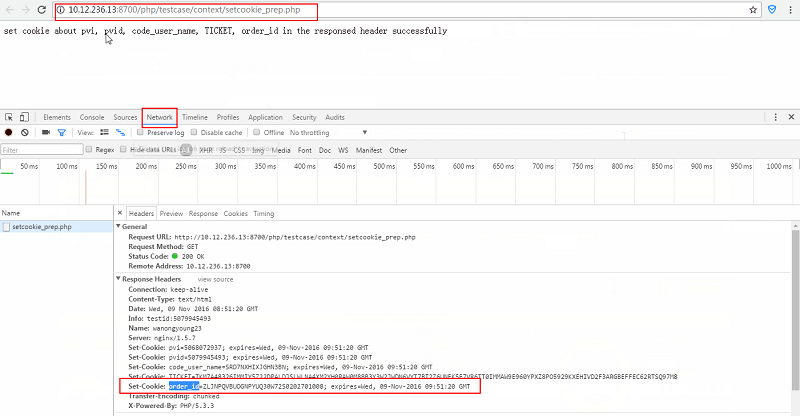Image resolution: width=800 pixels, height=416 pixels.
Task: Toggle the overview waterfall view icon
Action: pyautogui.click(x=120, y=133)
